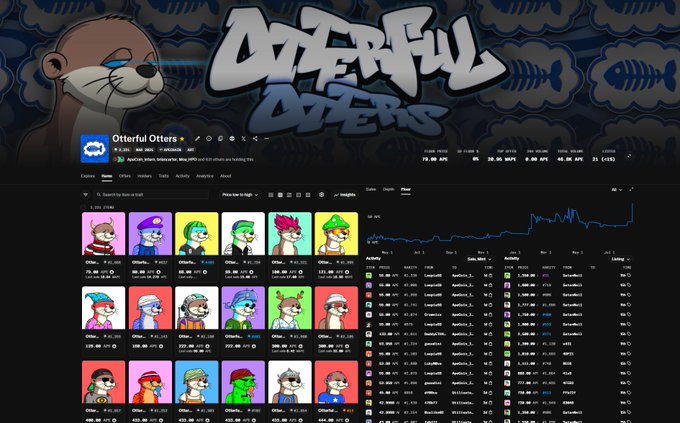Open the About tab
Image resolution: width=680 pixels, height=423 pixels.
point(226,176)
